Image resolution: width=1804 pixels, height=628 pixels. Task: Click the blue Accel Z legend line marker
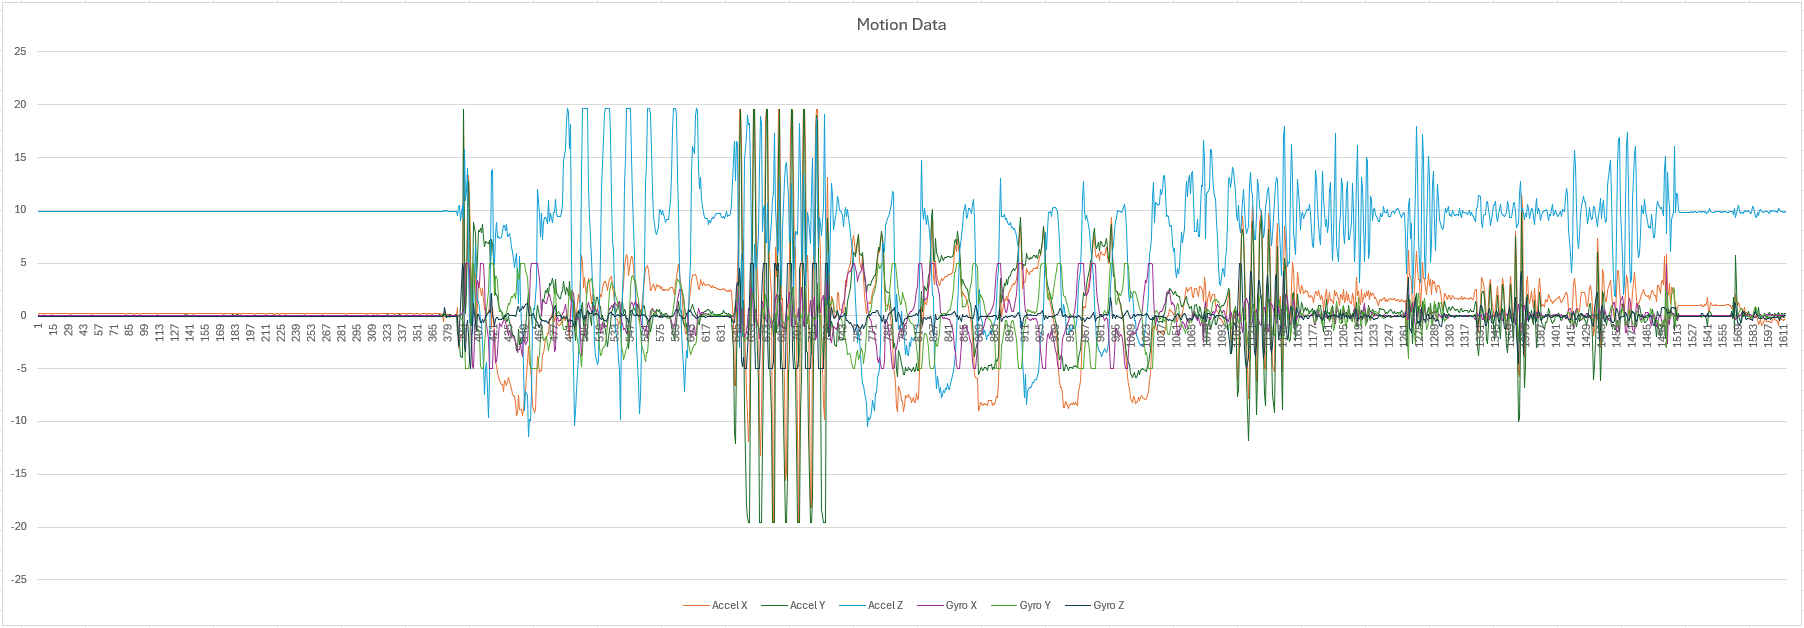(852, 605)
